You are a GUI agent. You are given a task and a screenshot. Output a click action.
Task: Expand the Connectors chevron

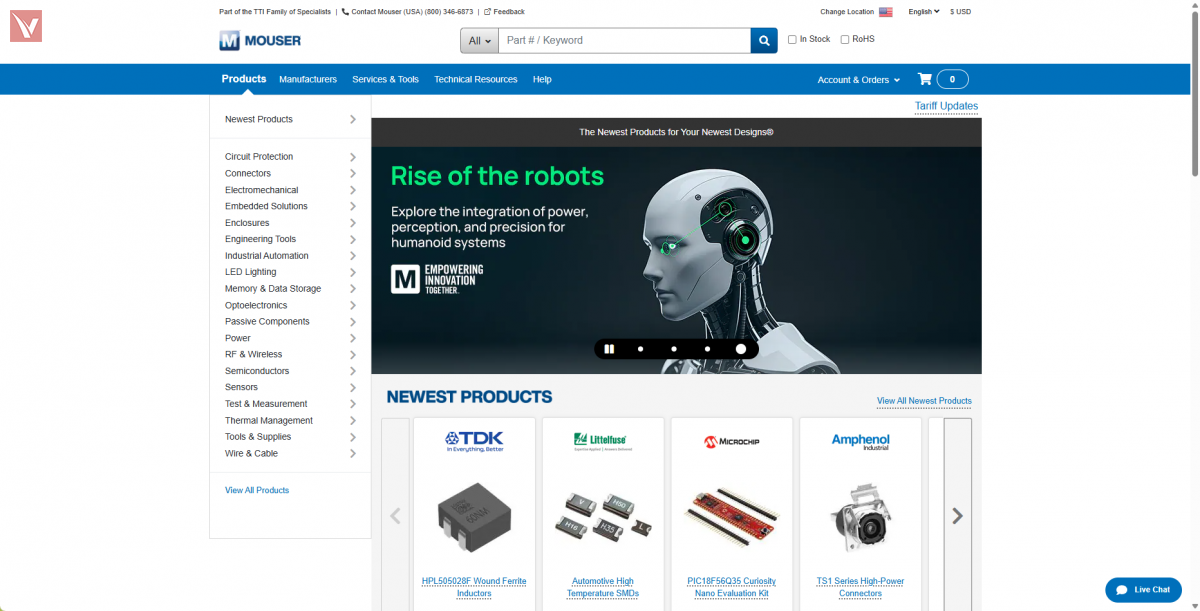(353, 173)
